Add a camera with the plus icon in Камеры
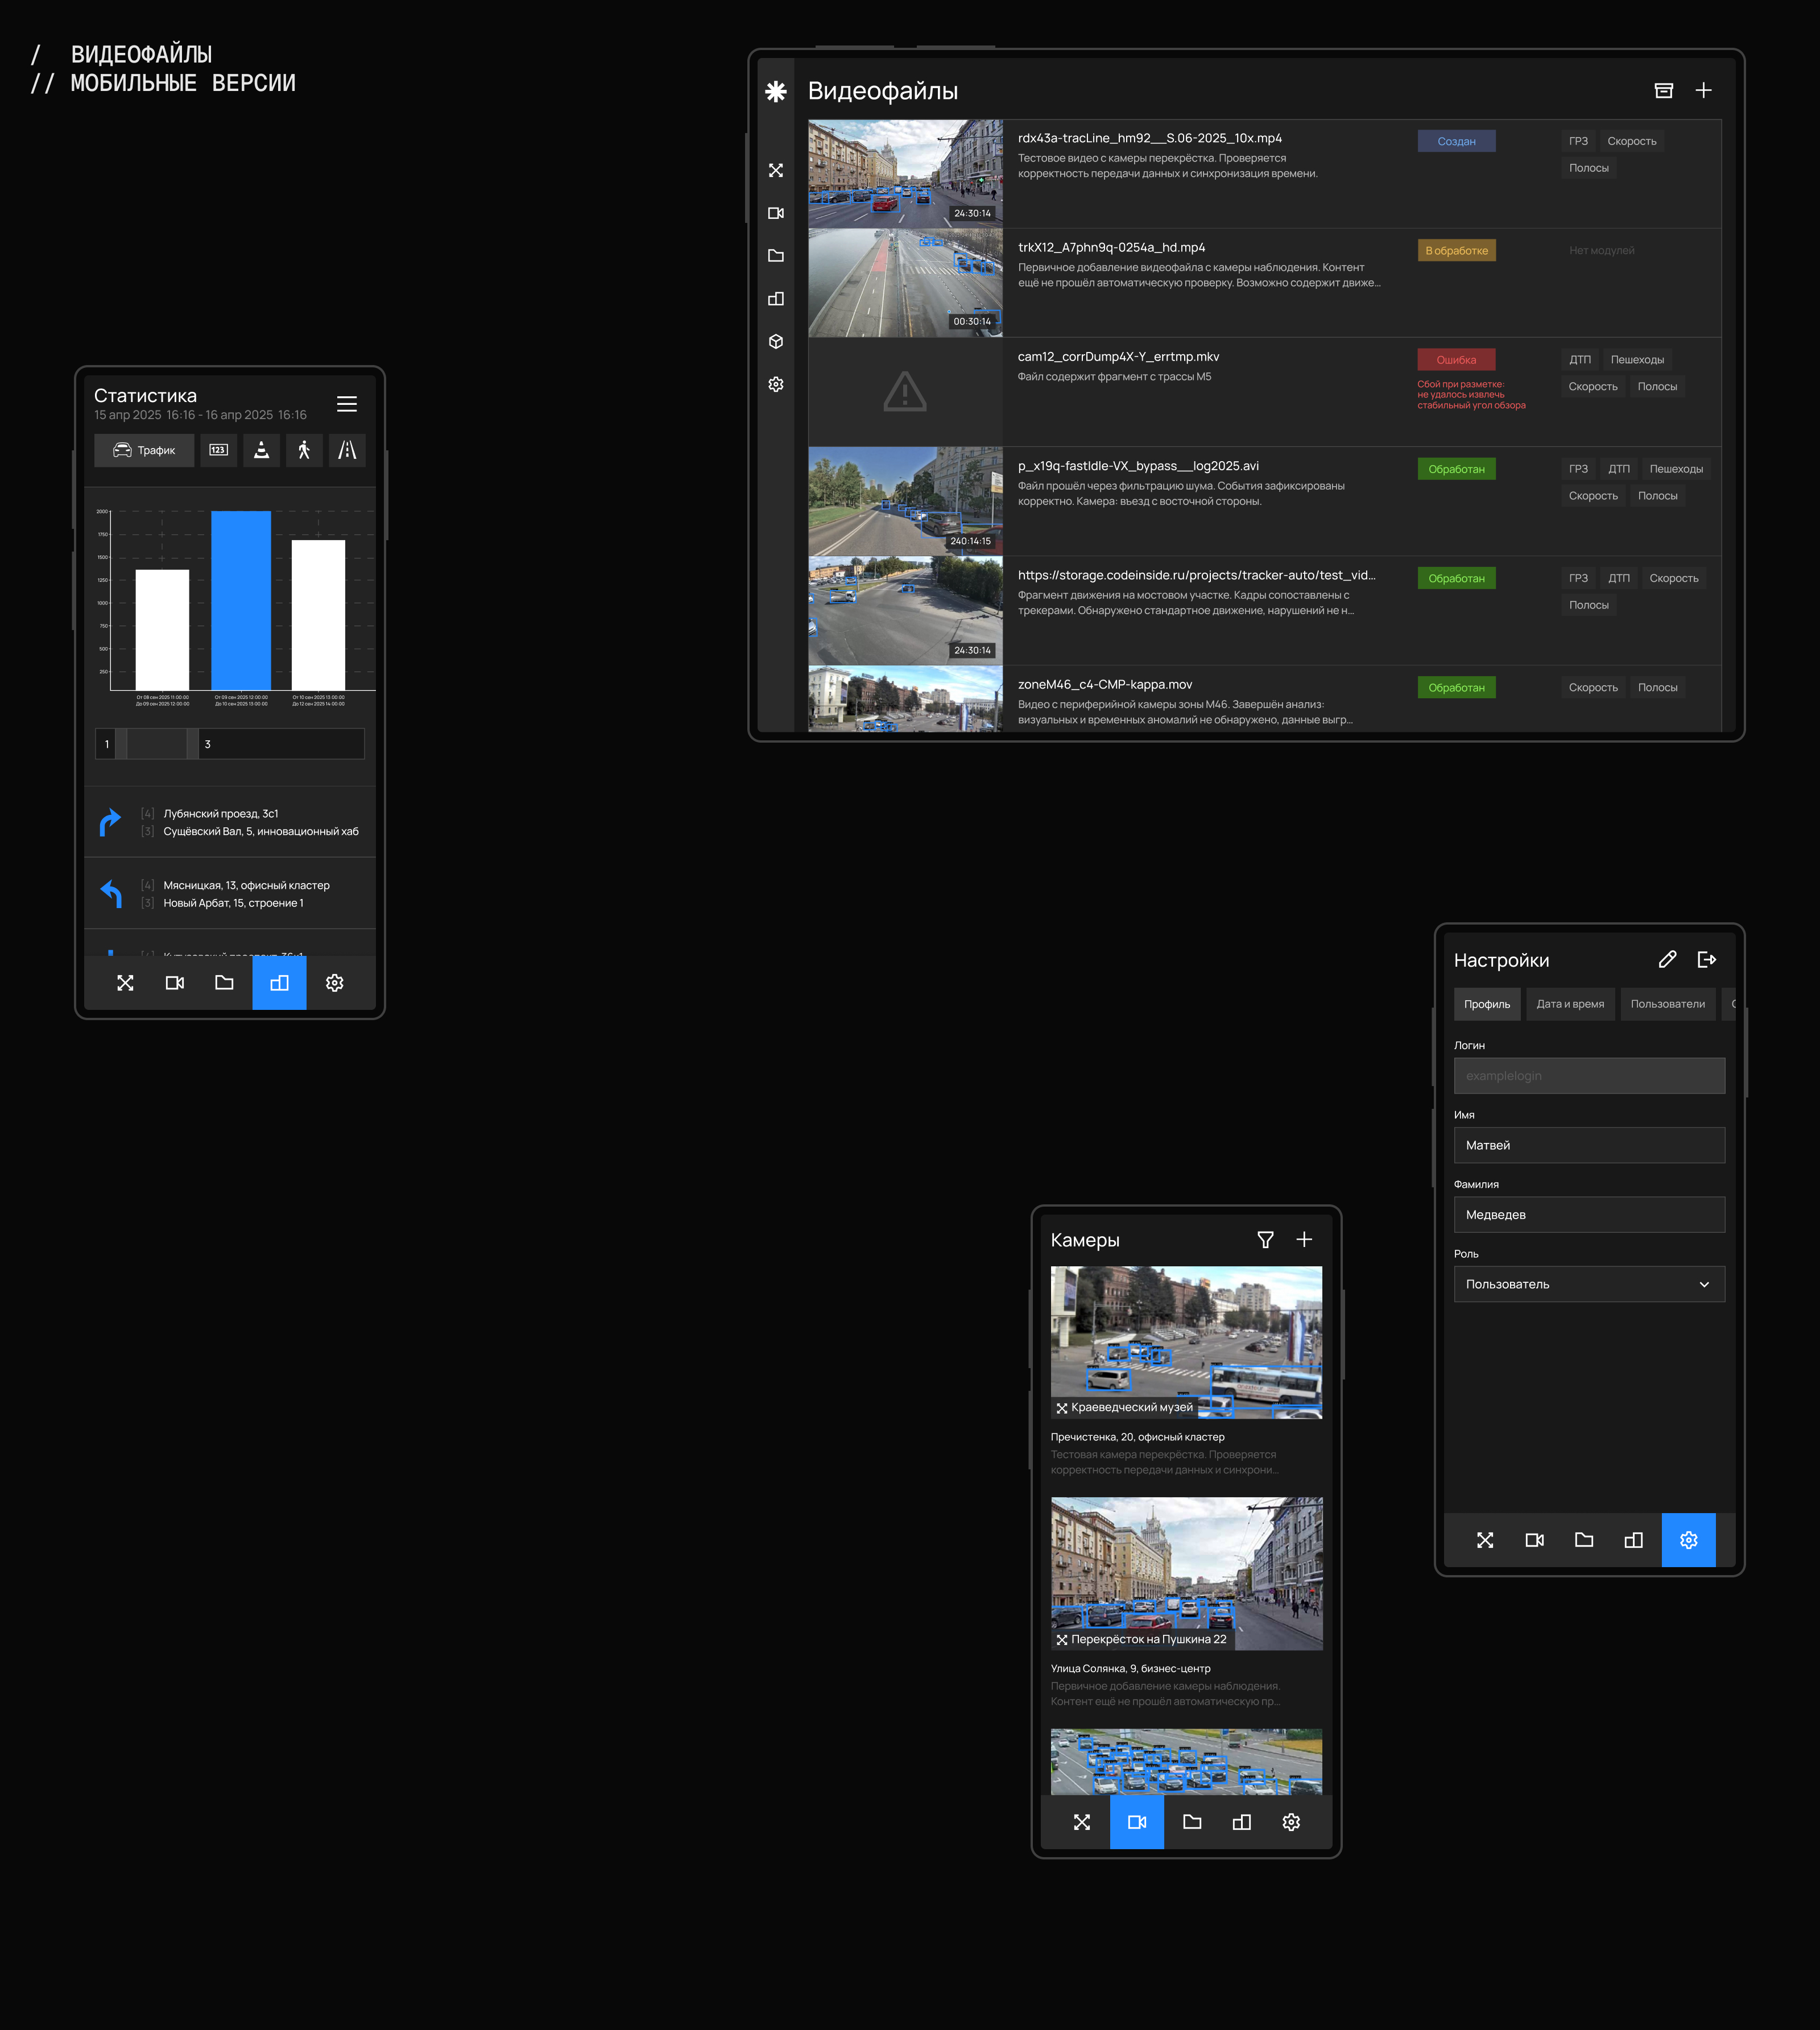The width and height of the screenshot is (1820, 2030). point(1304,1240)
